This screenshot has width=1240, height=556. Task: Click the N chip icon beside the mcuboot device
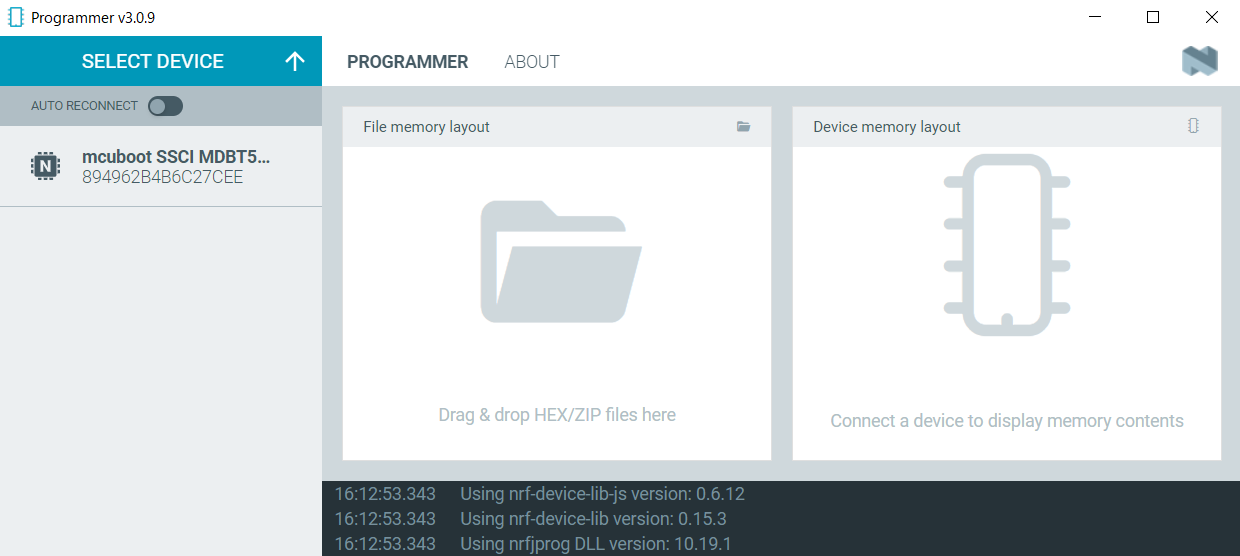[45, 166]
